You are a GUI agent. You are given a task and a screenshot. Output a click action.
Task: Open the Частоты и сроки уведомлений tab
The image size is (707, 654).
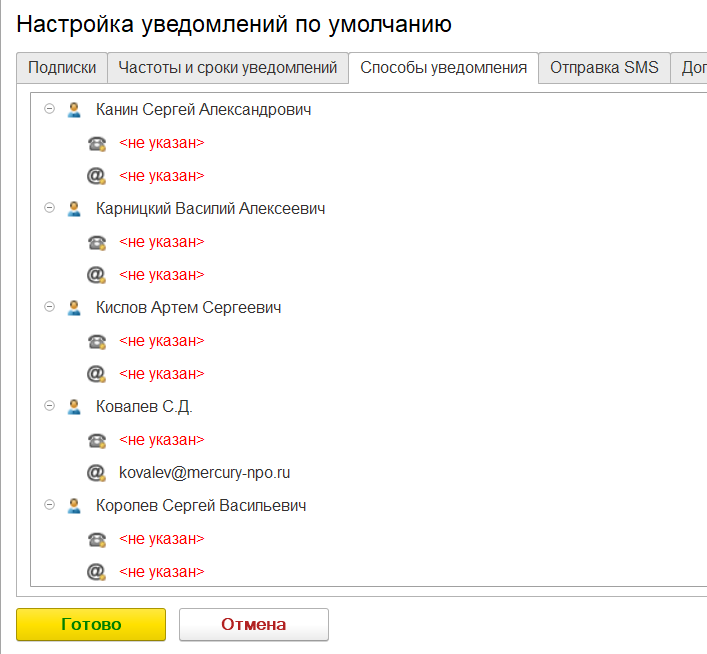[x=227, y=68]
